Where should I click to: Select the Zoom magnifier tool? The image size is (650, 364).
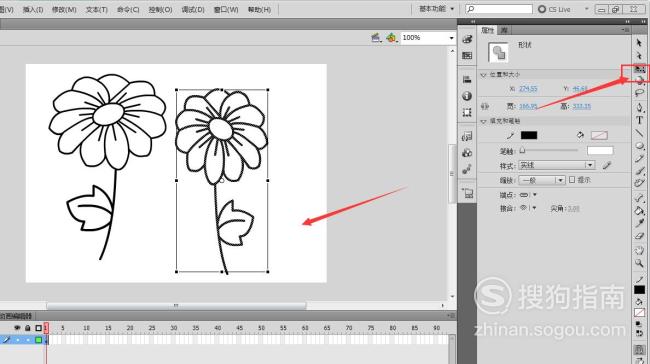point(639,263)
